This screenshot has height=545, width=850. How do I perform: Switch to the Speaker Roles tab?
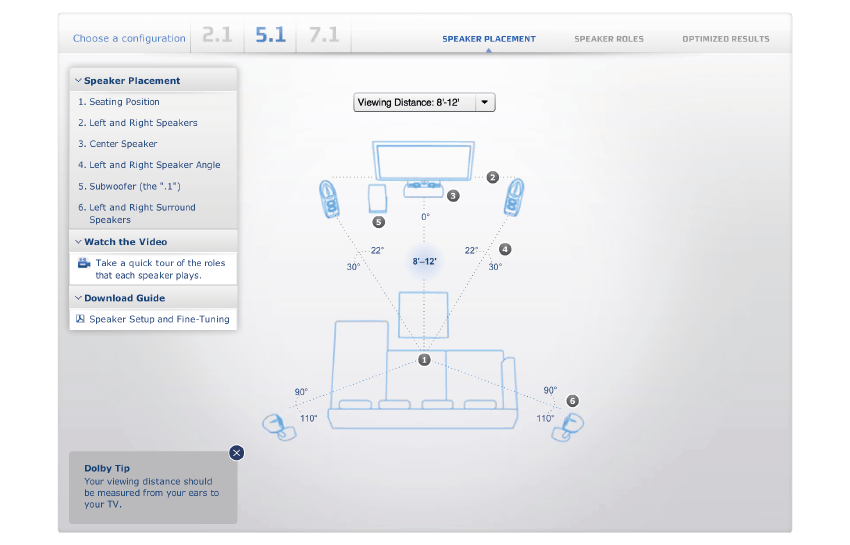click(x=608, y=39)
